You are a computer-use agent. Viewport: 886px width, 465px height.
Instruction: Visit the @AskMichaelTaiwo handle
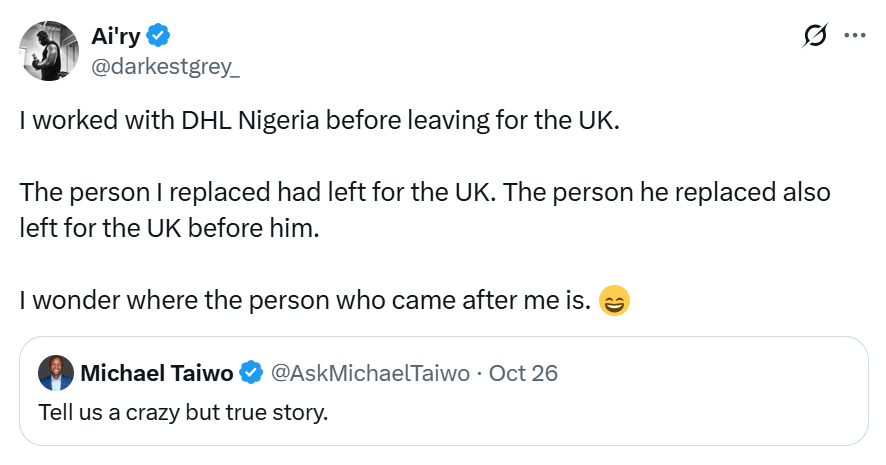click(x=370, y=374)
